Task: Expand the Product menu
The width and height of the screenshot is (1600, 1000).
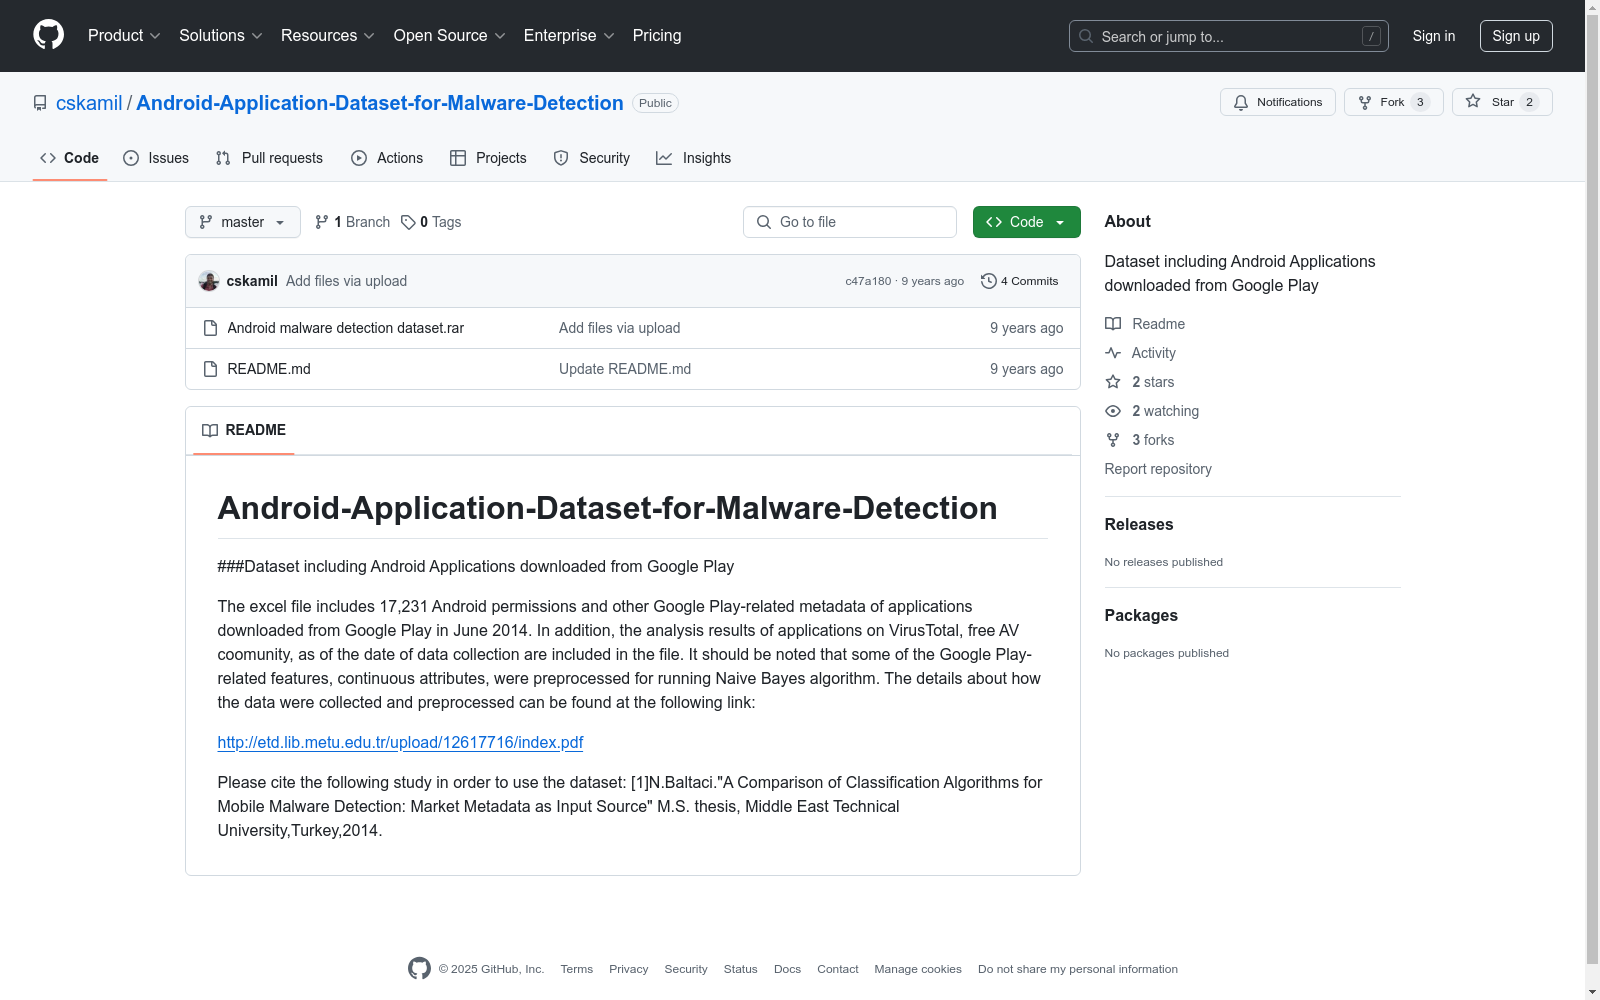Action: [x=124, y=36]
